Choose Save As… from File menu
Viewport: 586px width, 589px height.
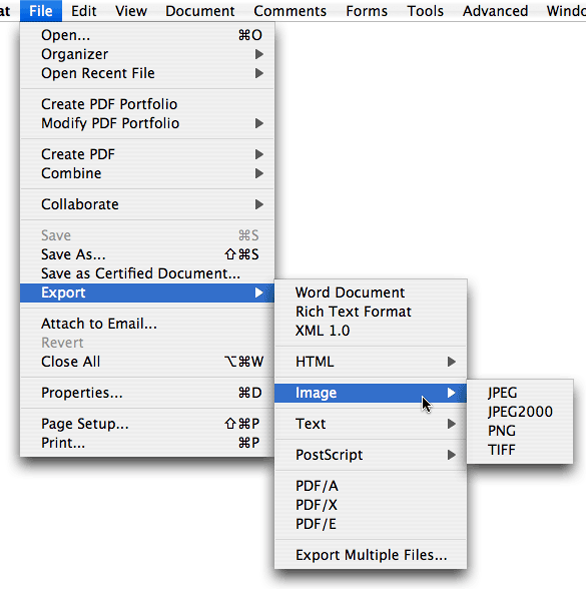click(x=147, y=255)
